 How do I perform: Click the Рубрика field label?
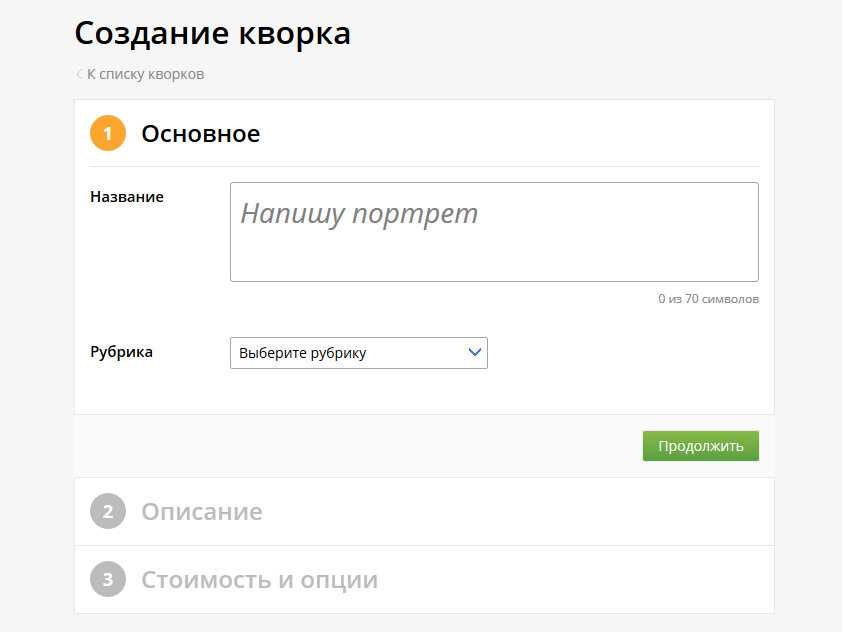[x=121, y=352]
